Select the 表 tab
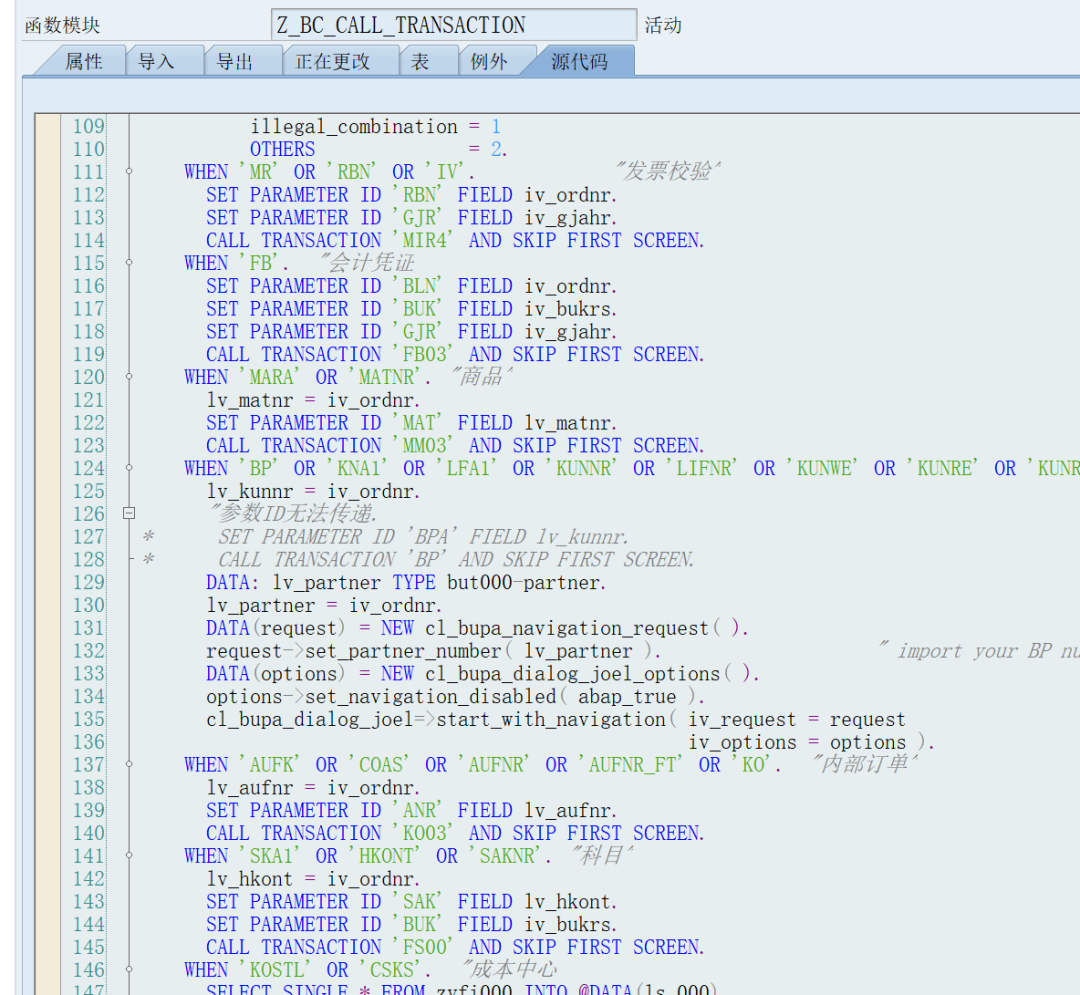 [x=419, y=61]
